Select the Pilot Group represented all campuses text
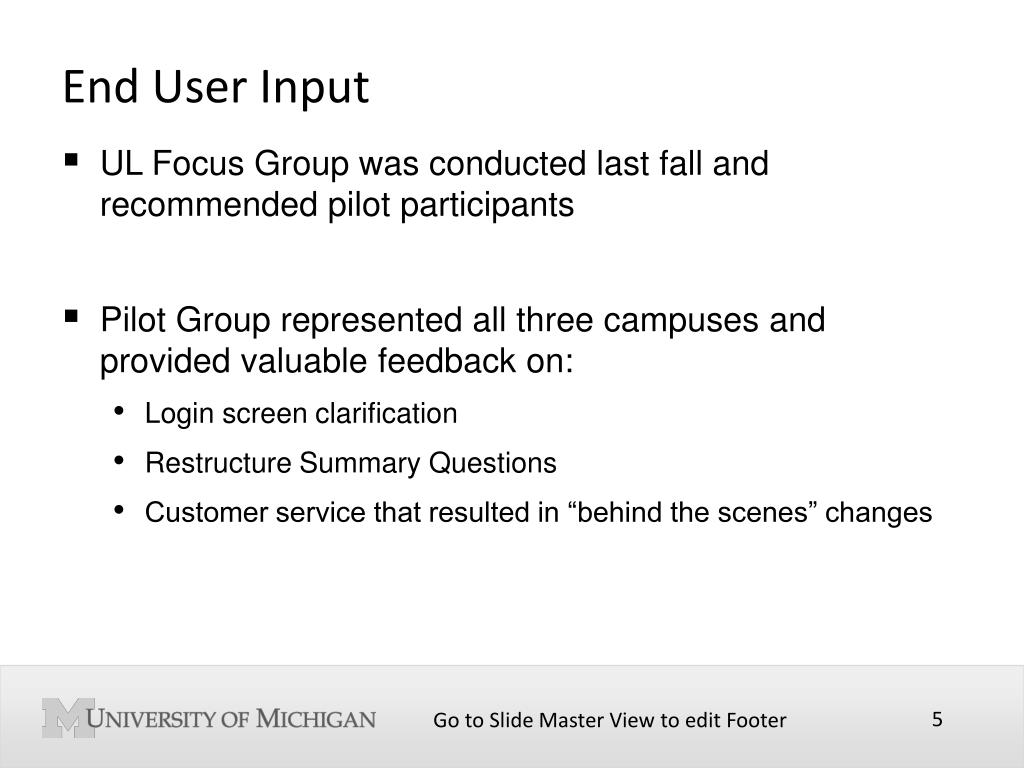The height and width of the screenshot is (768, 1024). [x=462, y=340]
